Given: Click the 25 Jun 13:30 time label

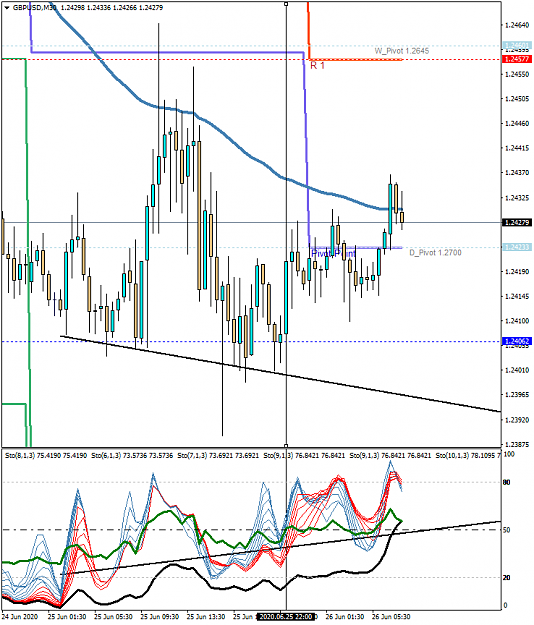Looking at the screenshot, I should tap(206, 617).
